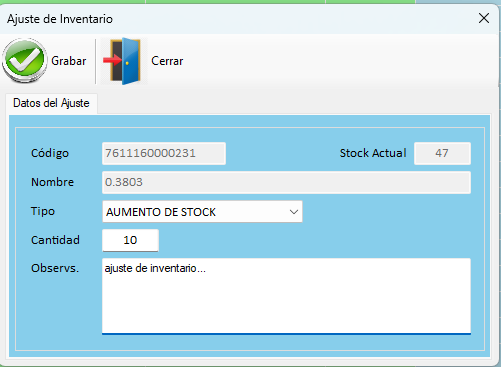Focus the Cantidad field showing 10
The image size is (501, 367).
[x=130, y=240]
